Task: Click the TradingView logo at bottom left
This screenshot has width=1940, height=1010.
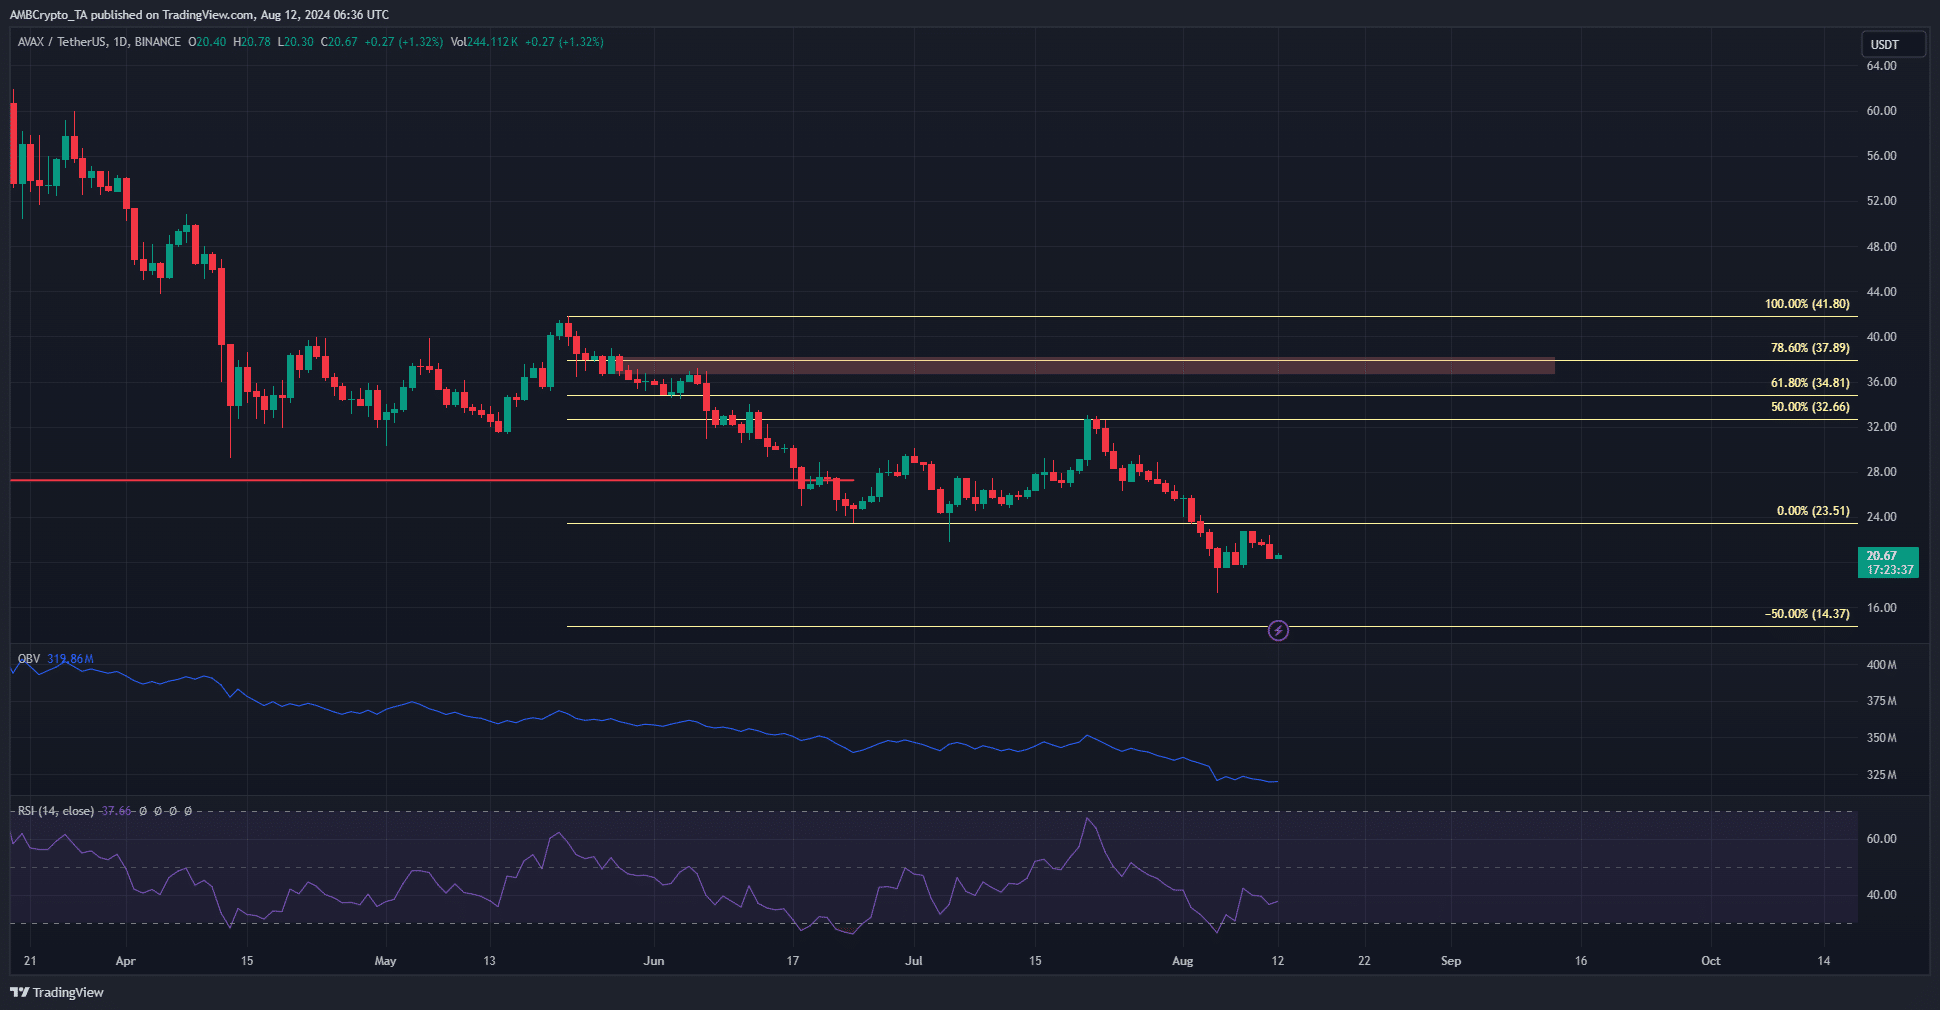Action: pos(57,992)
